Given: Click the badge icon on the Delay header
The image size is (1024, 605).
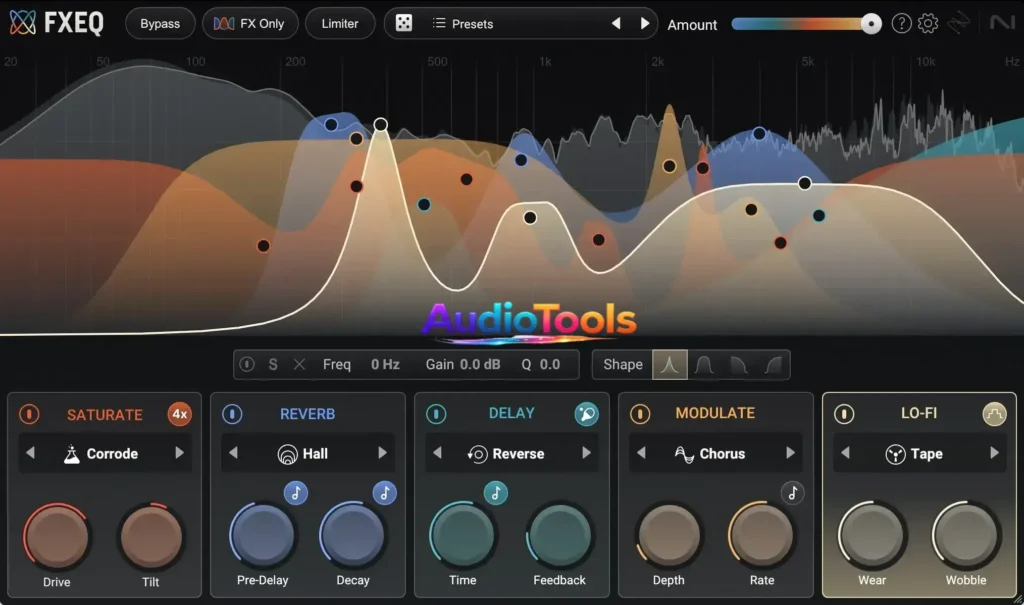Looking at the screenshot, I should click(586, 412).
